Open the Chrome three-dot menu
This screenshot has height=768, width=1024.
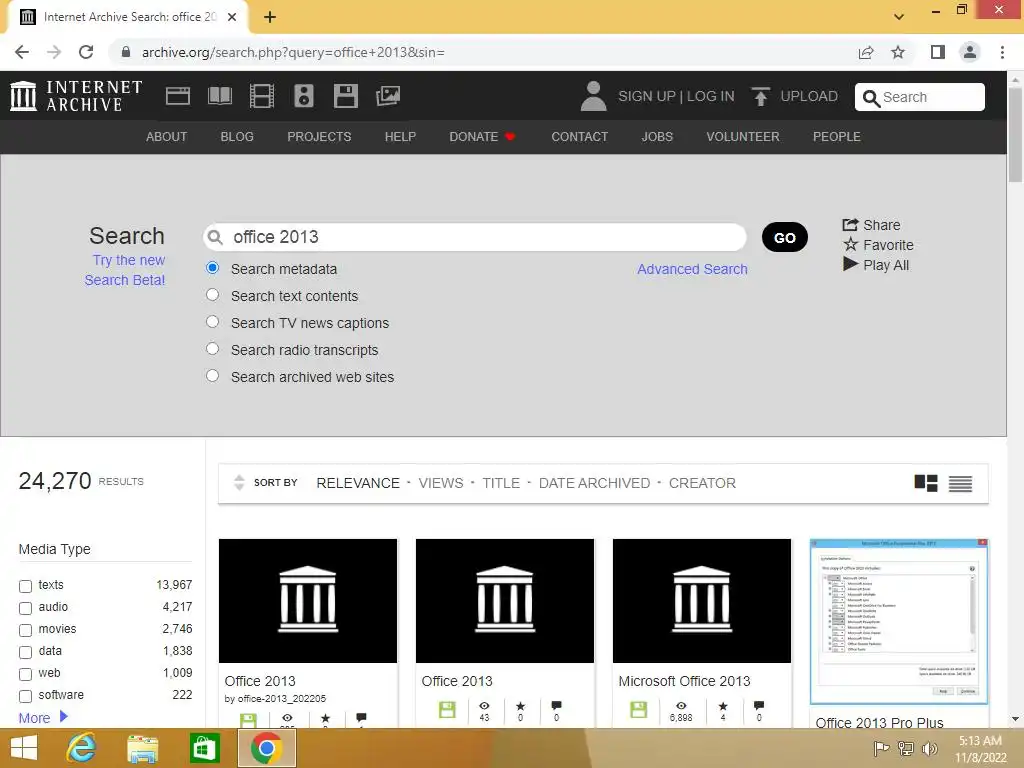tap(1002, 52)
